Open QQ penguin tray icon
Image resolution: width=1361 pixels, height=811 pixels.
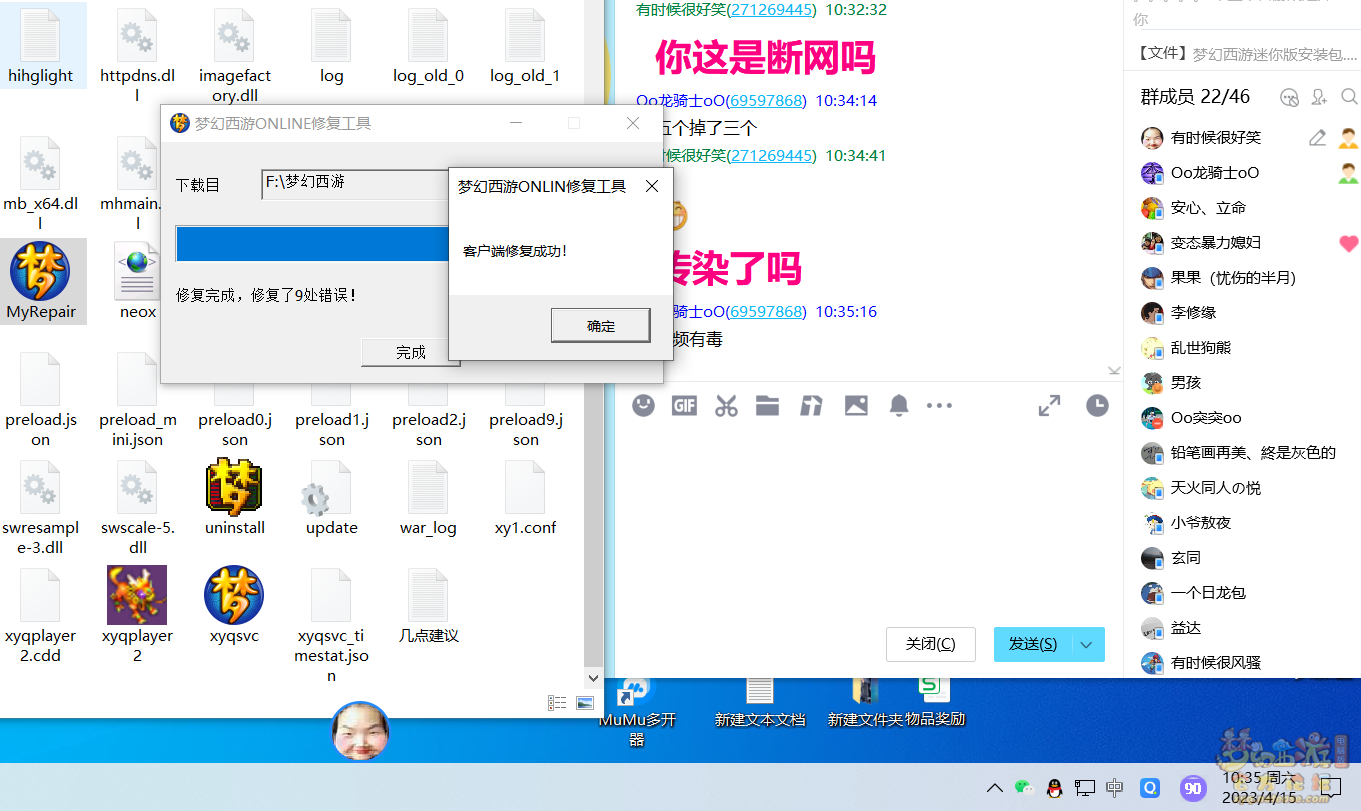pos(1054,788)
